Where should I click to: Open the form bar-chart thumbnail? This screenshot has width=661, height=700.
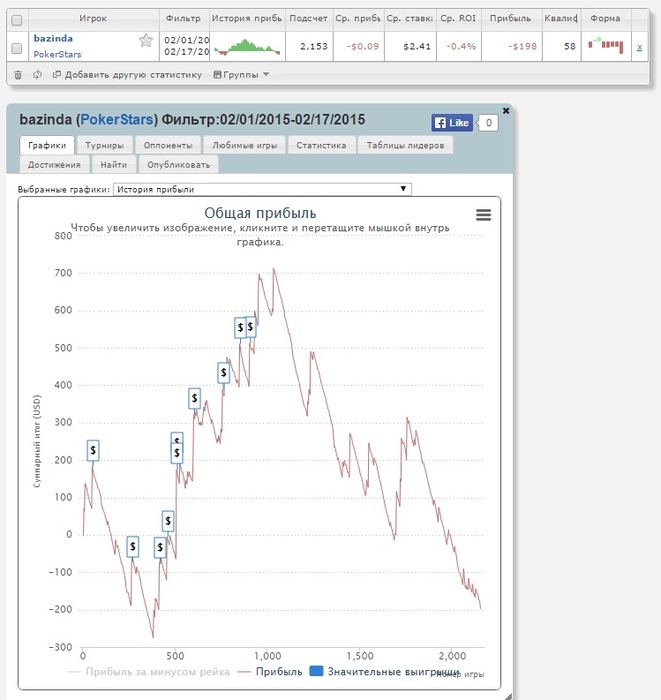point(606,45)
